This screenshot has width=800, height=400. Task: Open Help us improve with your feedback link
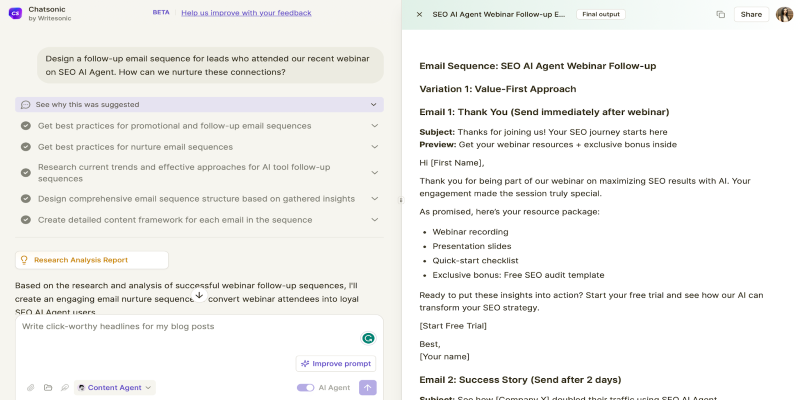click(246, 13)
